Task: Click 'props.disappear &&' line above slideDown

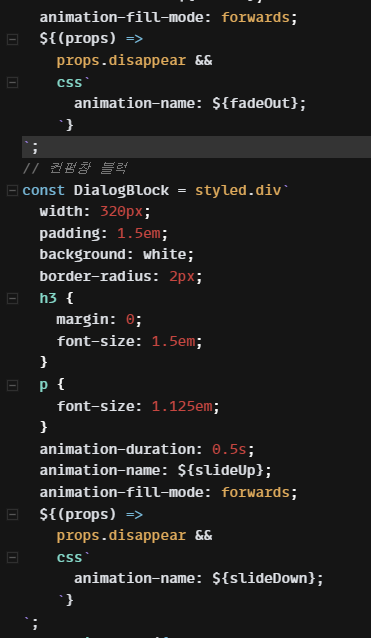Action: tap(134, 536)
